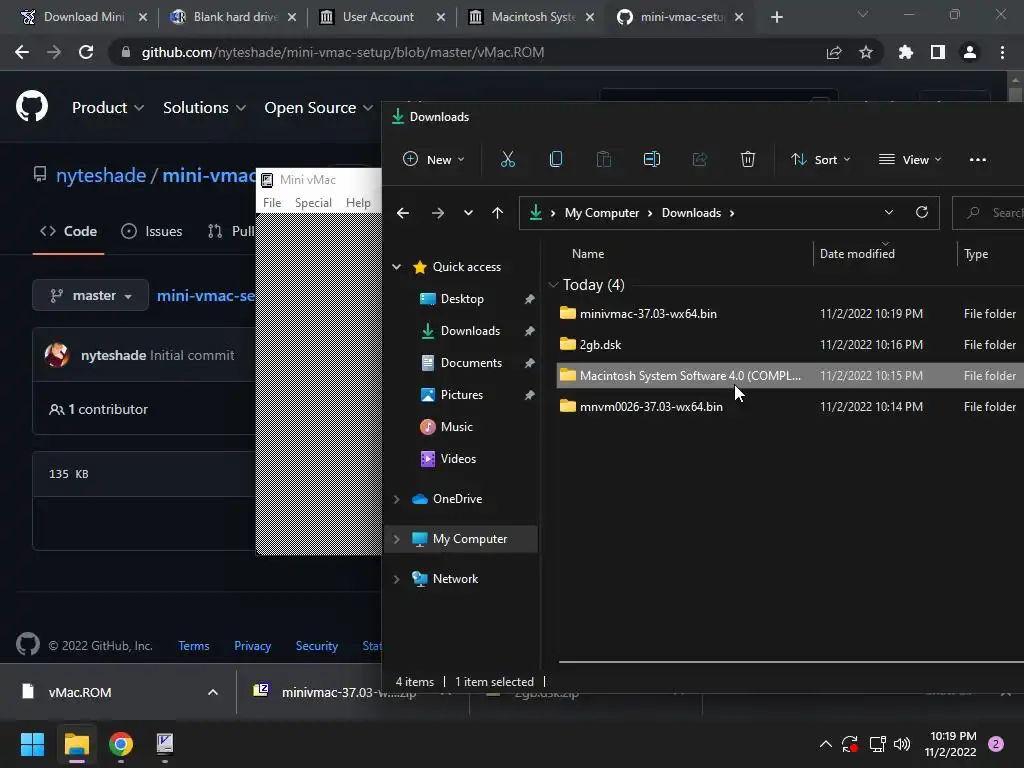Refresh the Downloads folder view
This screenshot has width=1024, height=768.
pyautogui.click(x=921, y=212)
